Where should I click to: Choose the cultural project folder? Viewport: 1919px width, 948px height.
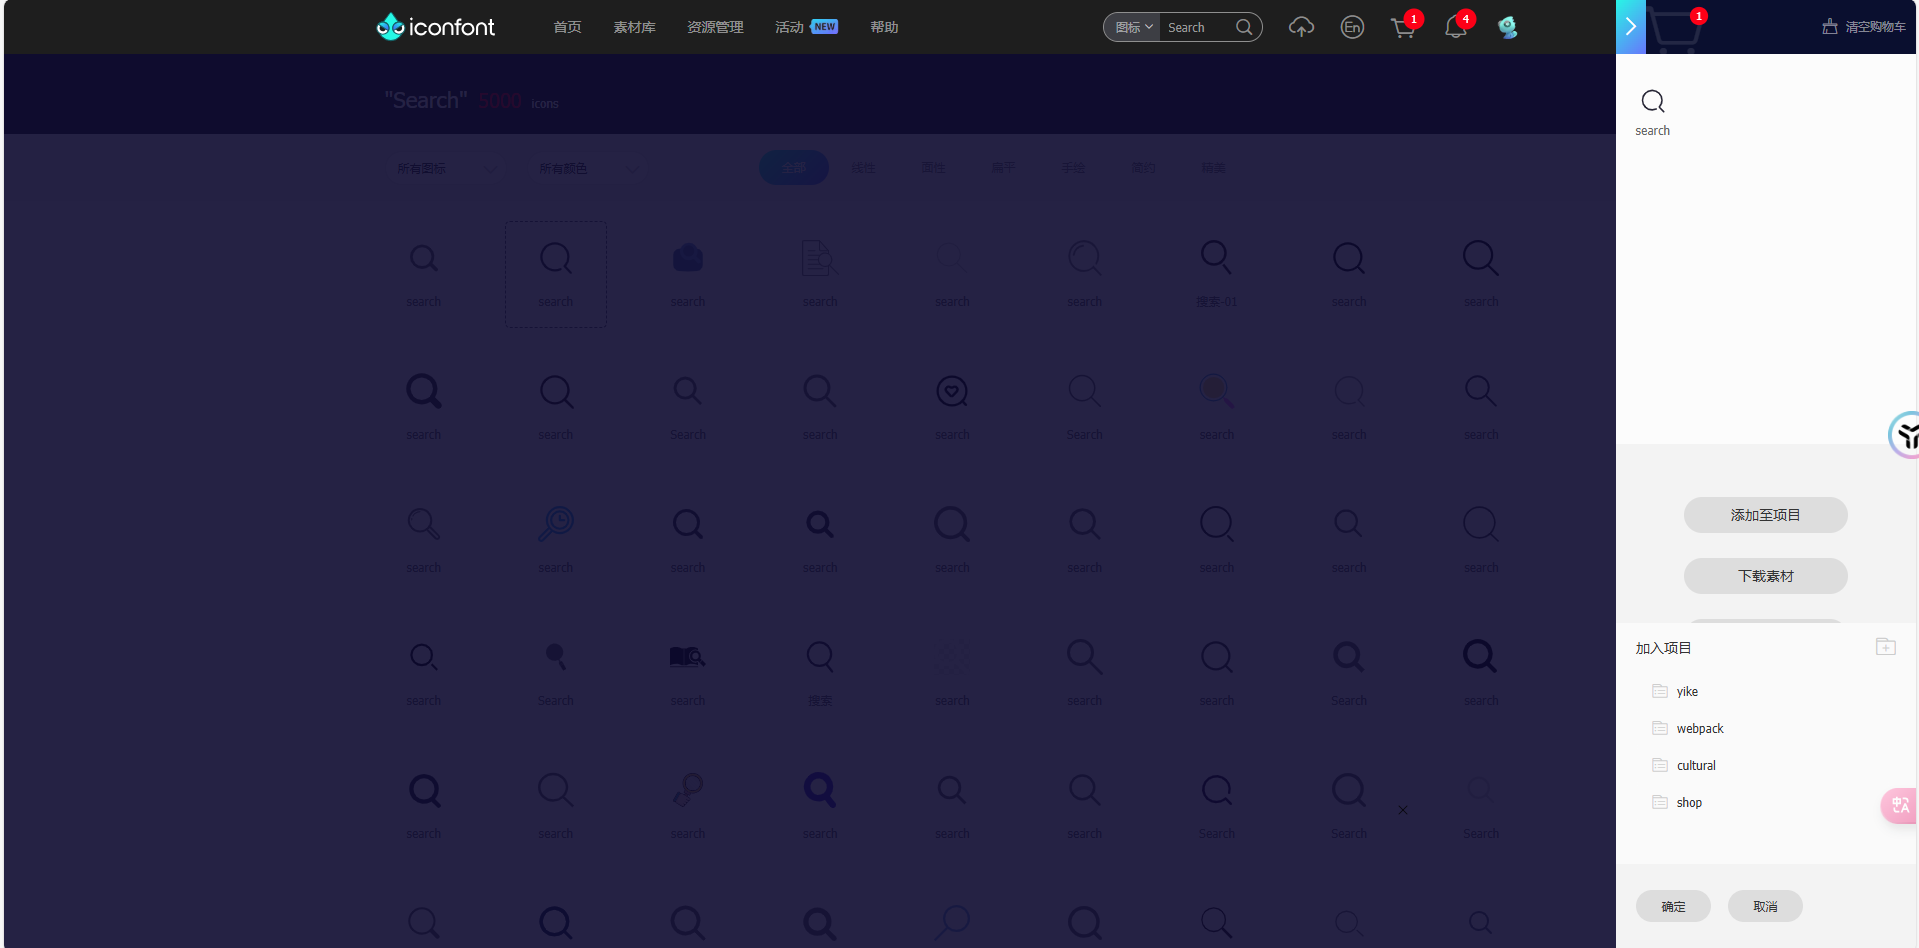1695,766
